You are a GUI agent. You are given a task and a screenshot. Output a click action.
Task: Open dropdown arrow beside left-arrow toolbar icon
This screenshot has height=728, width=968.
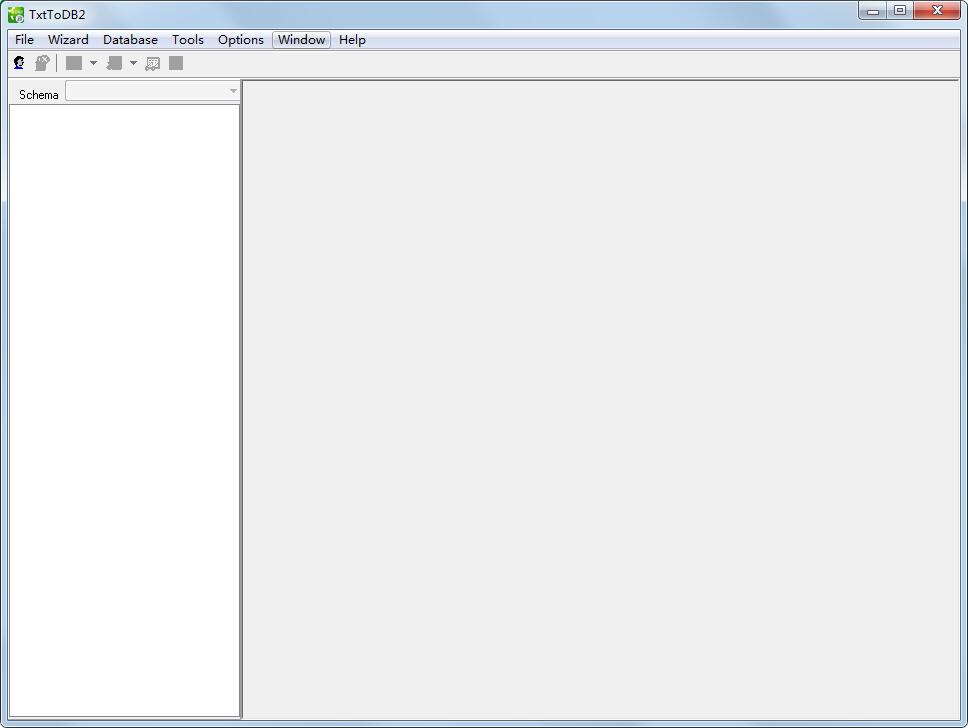click(133, 63)
